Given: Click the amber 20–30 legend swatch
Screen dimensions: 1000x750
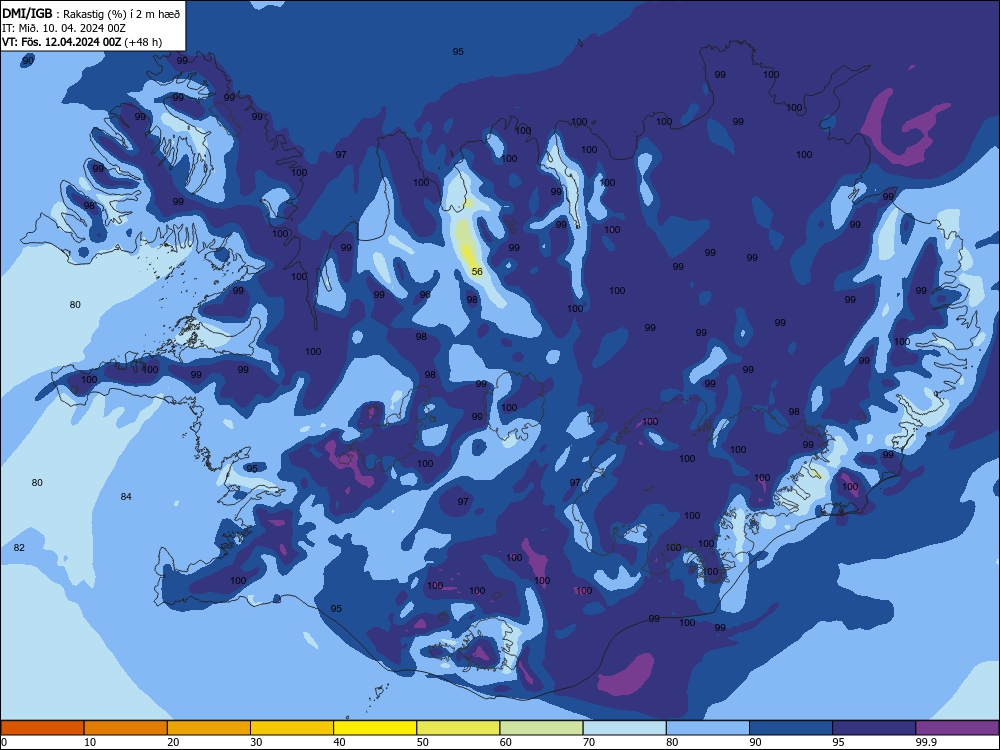Looking at the screenshot, I should (209, 728).
